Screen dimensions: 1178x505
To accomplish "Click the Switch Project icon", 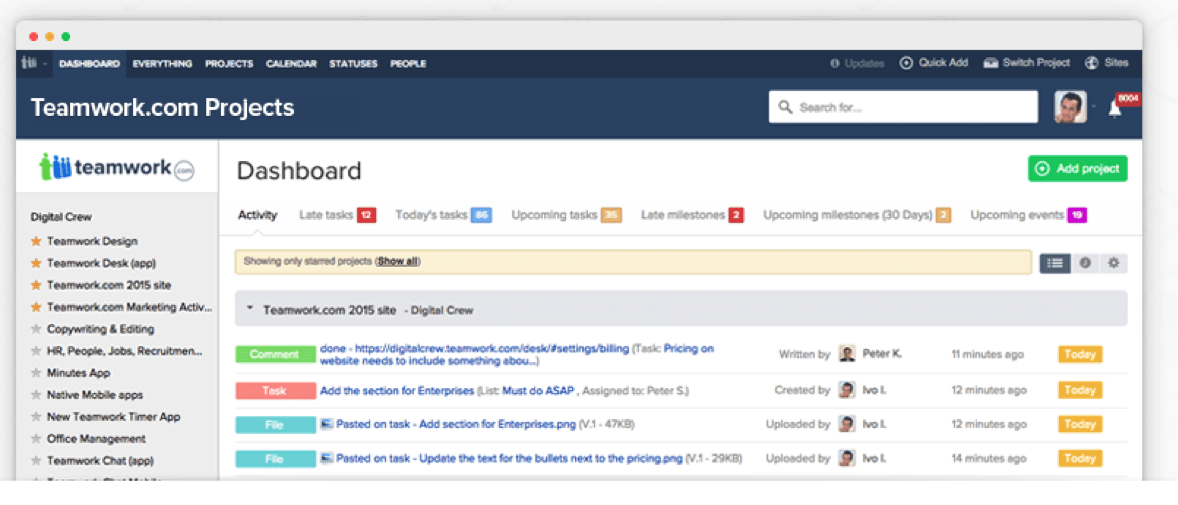I will 991,63.
